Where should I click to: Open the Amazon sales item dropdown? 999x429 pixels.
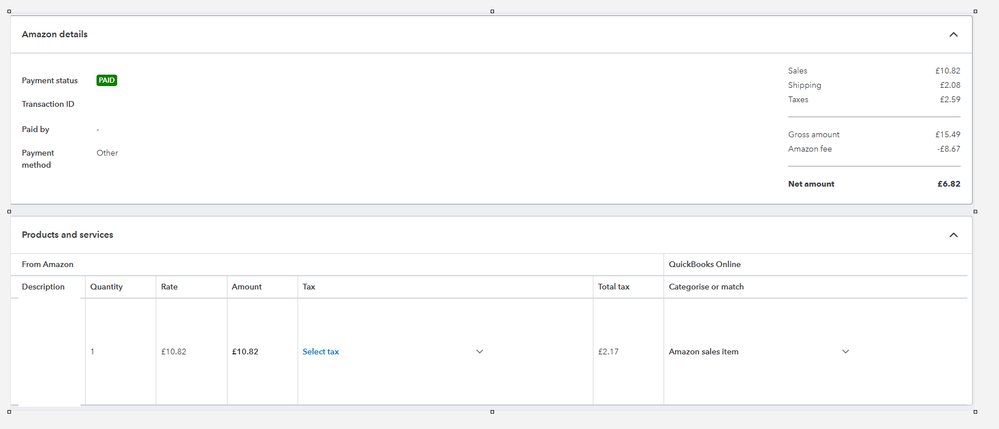click(845, 351)
